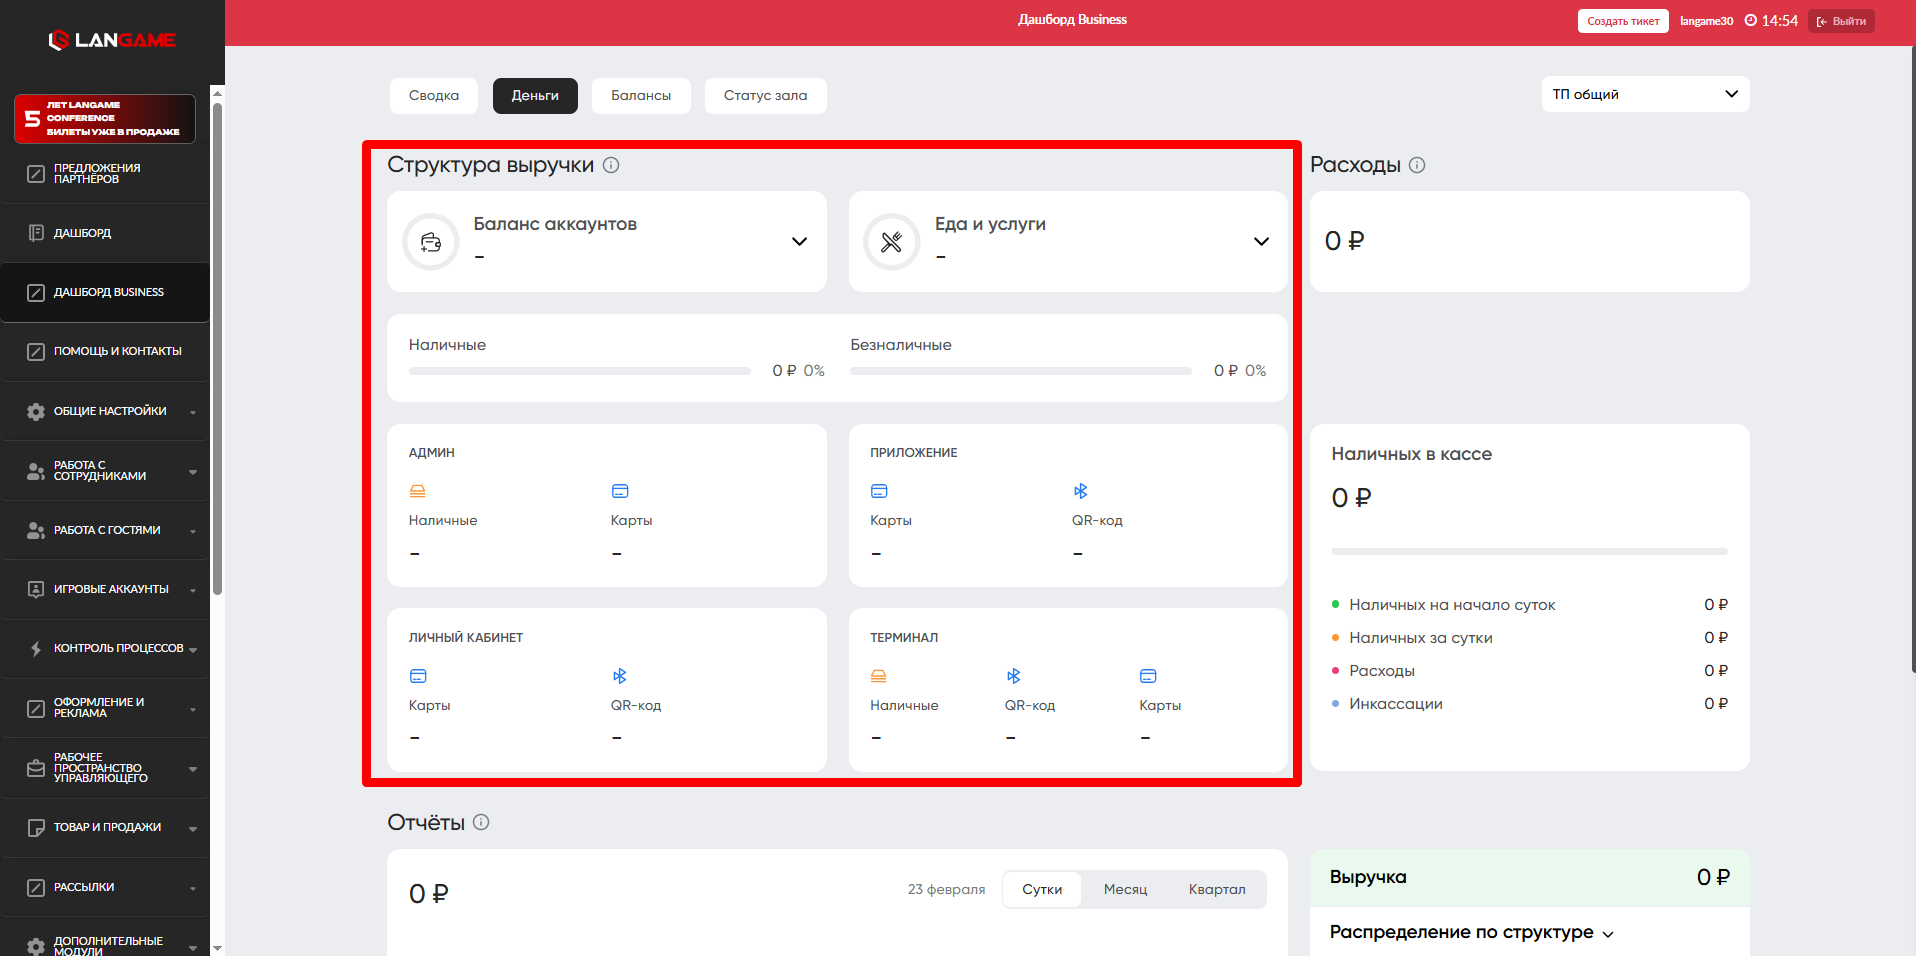Click the fork and knife Еда и услуги icon

point(892,242)
